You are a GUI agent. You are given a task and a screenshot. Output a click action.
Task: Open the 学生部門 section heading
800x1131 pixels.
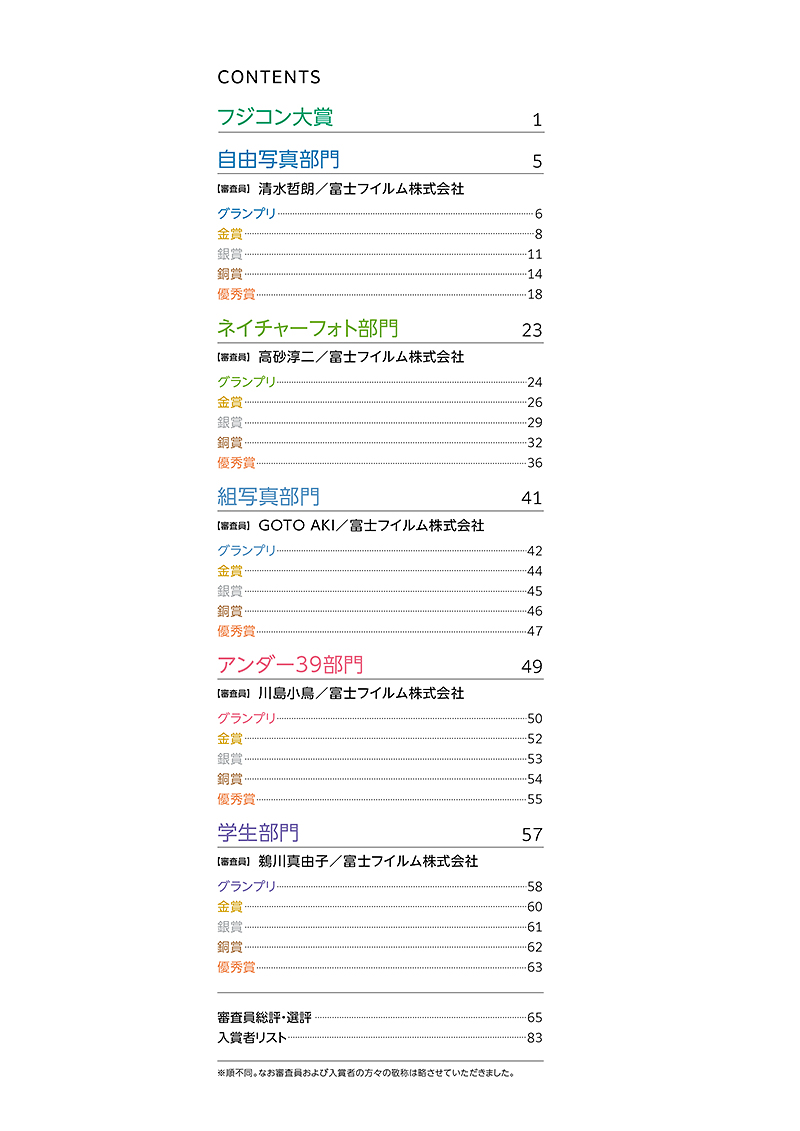258,832
